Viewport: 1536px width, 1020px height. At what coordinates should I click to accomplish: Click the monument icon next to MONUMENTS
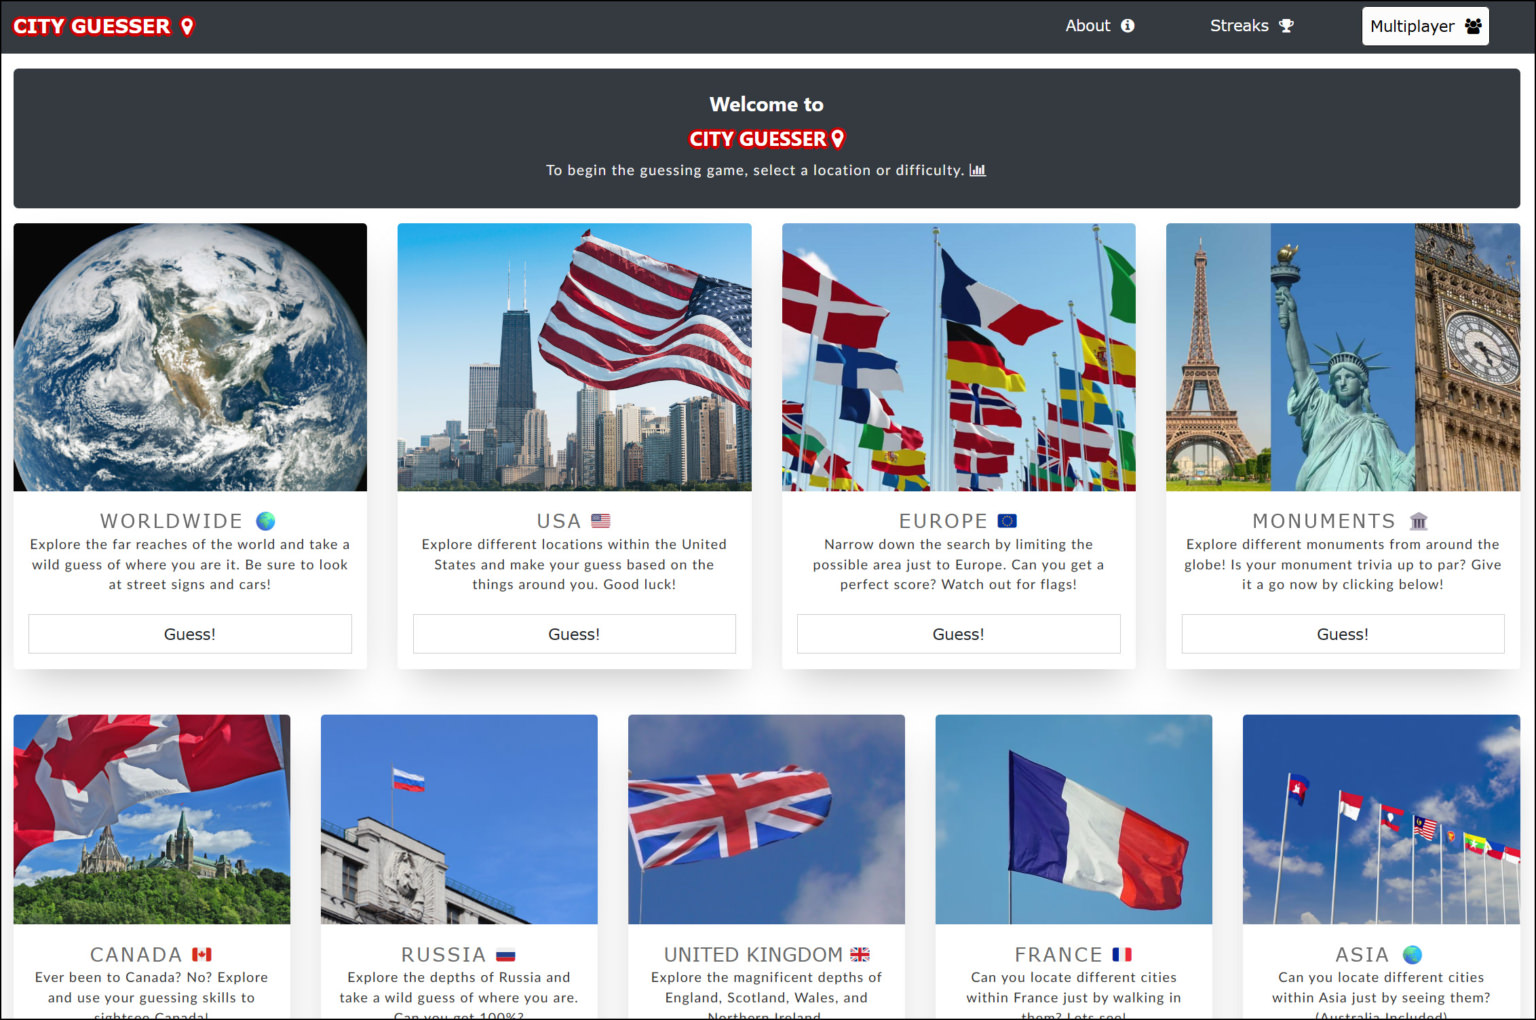click(x=1418, y=520)
